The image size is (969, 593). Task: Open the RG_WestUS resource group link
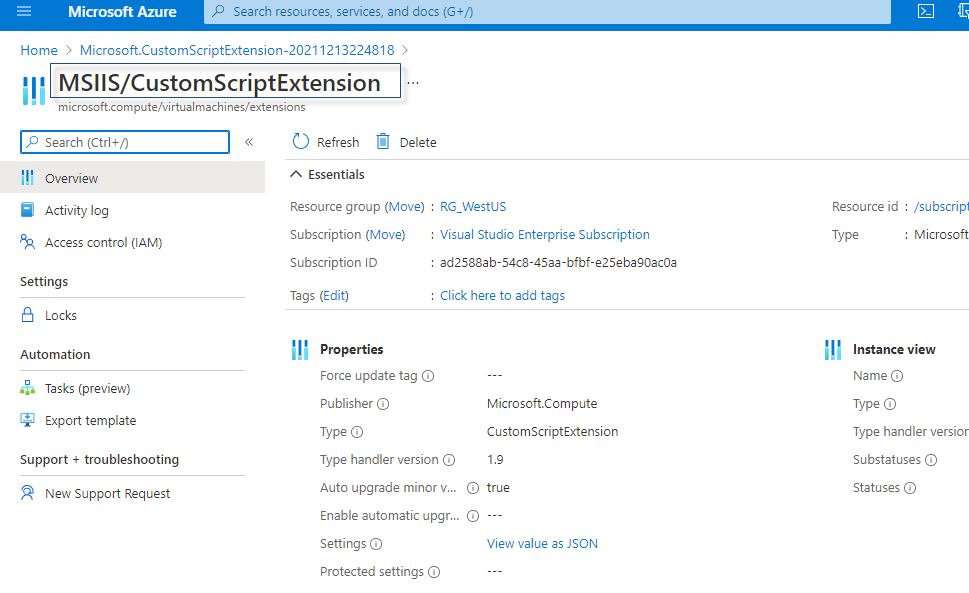473,206
